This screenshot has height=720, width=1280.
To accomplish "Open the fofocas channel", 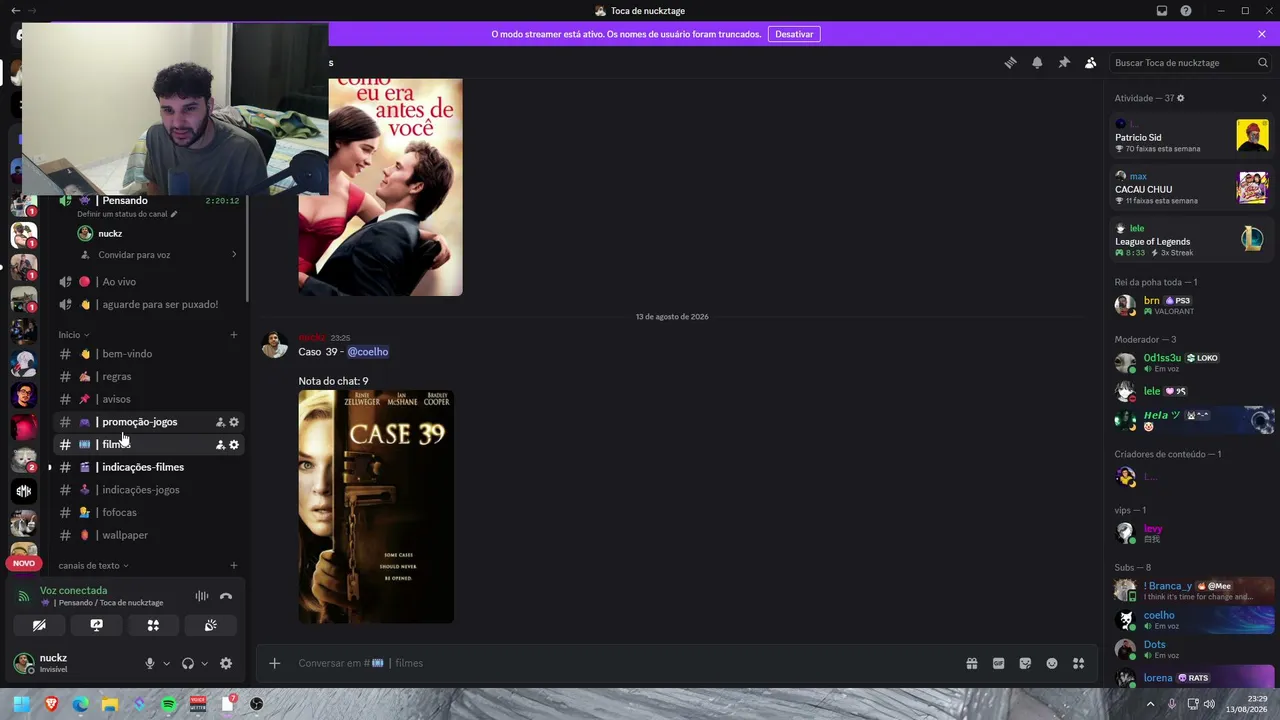I will 149,512.
